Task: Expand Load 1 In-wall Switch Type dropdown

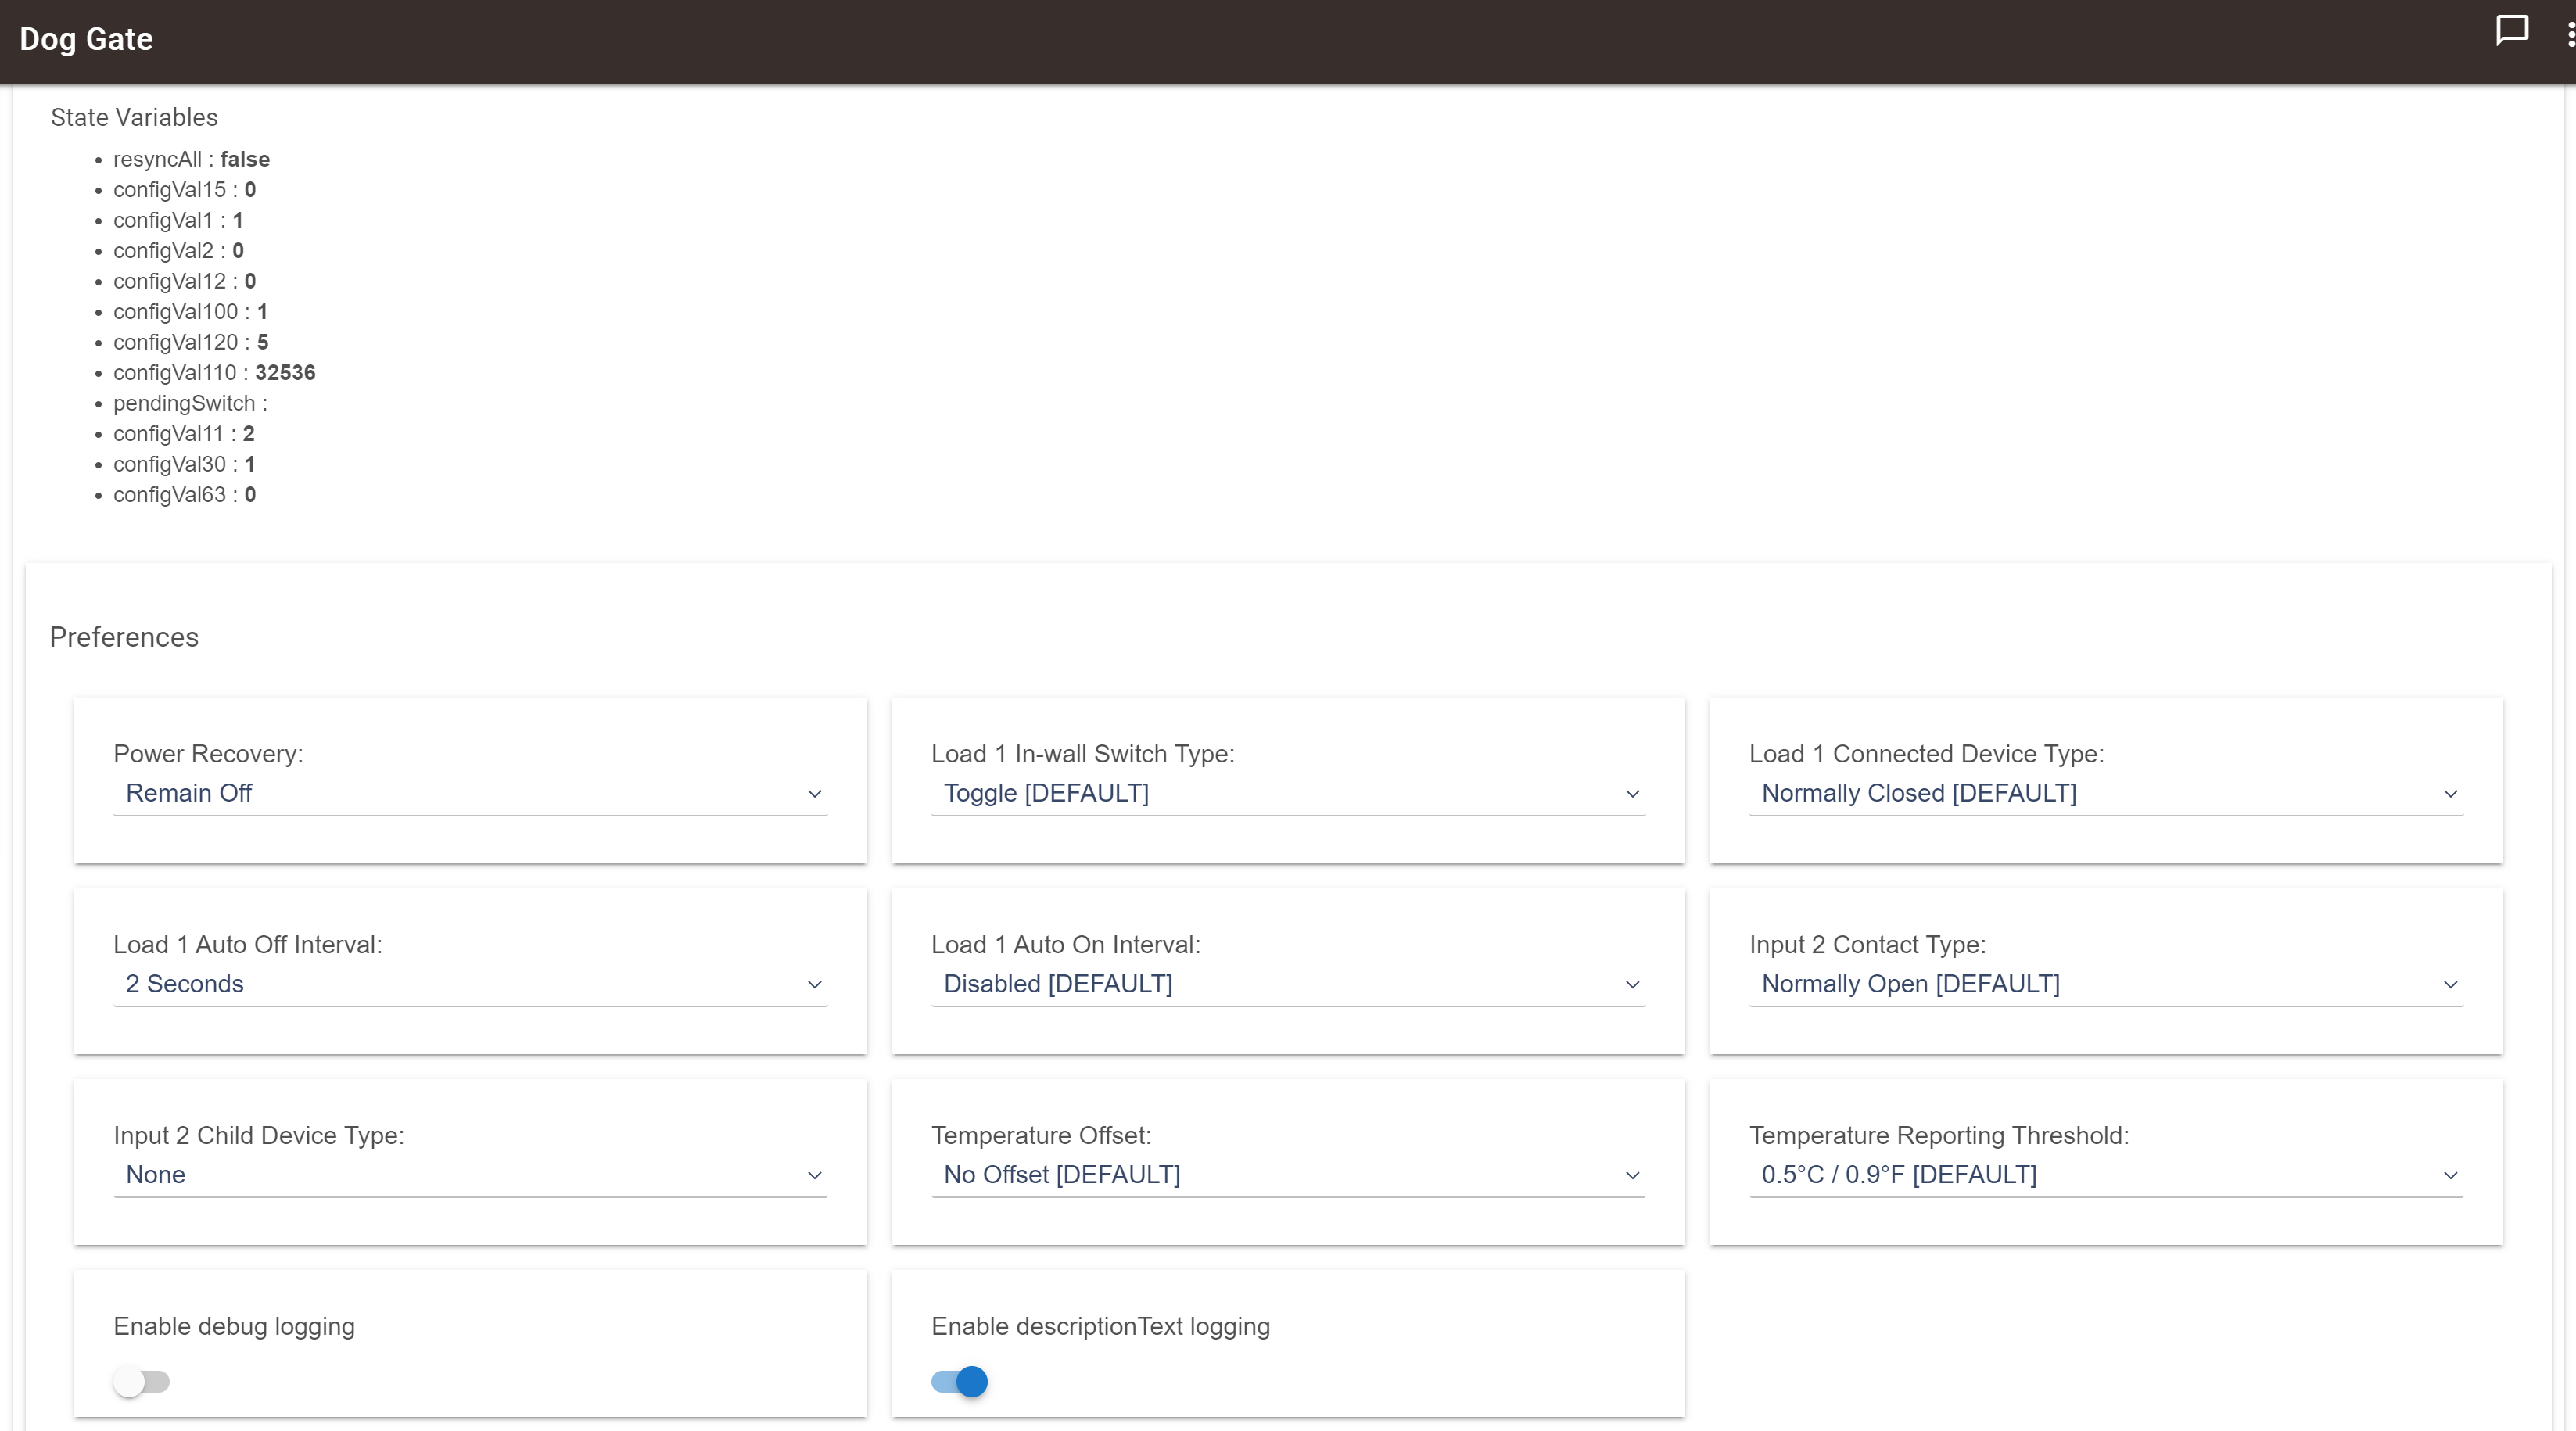Action: [x=1287, y=793]
